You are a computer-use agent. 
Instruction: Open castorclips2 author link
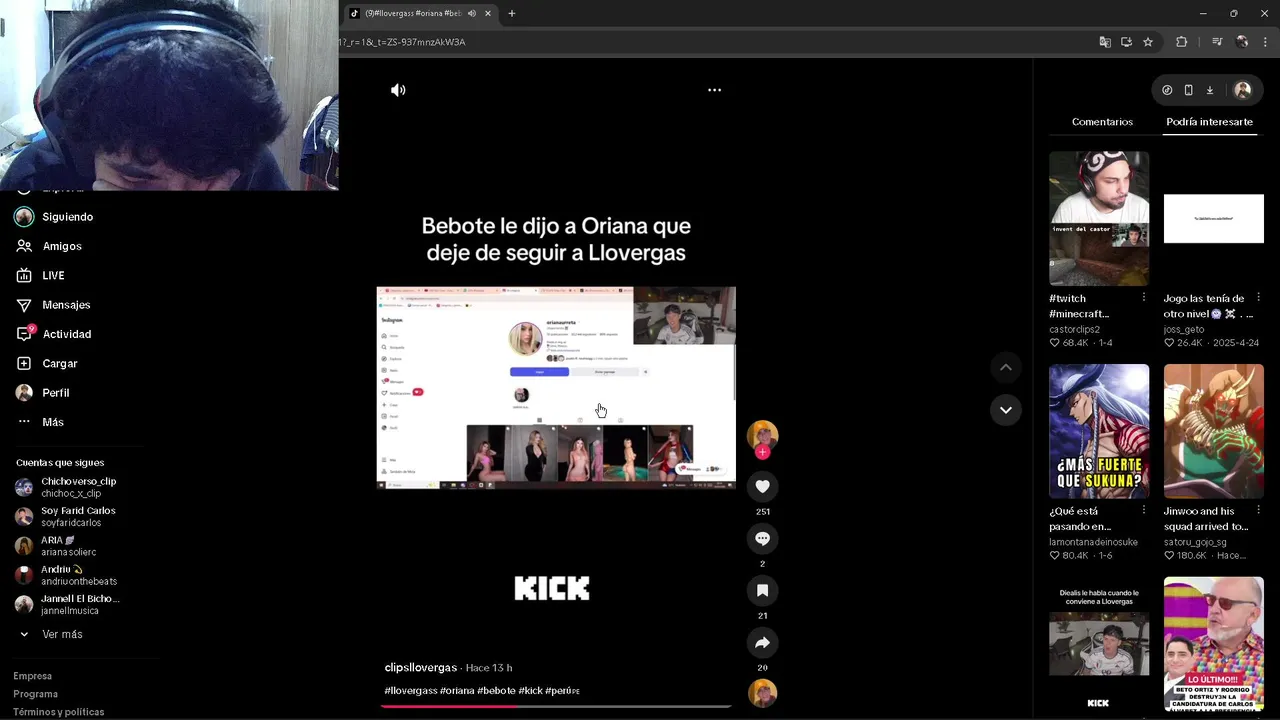(1074, 329)
